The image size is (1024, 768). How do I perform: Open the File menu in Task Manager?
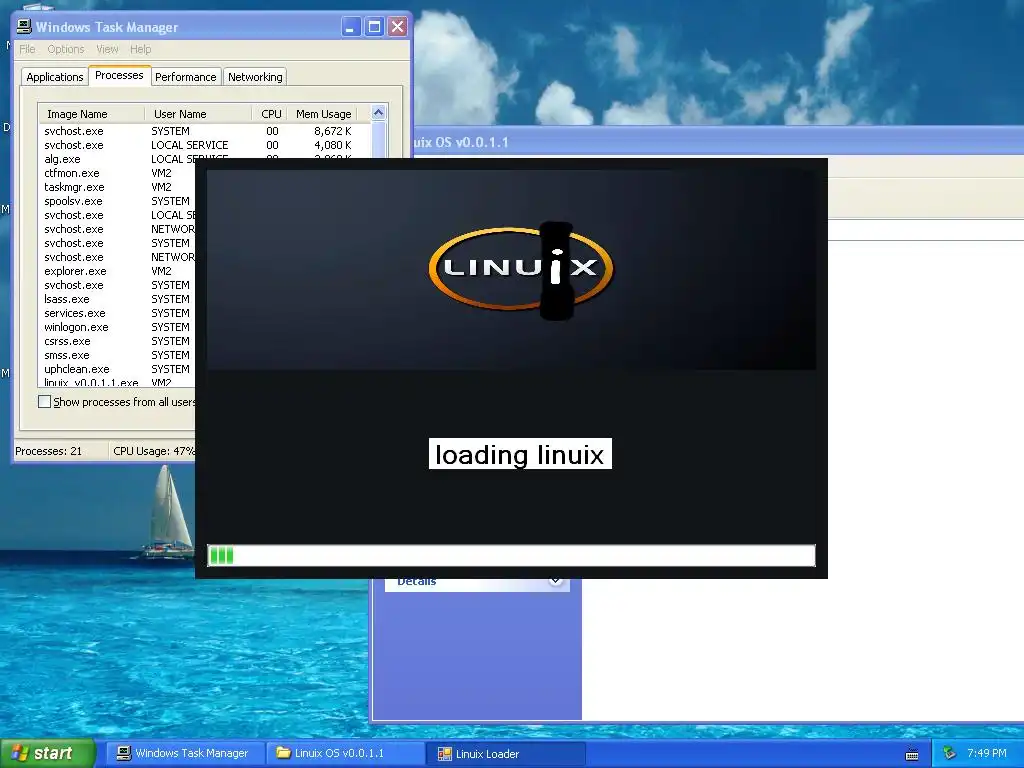coord(27,49)
